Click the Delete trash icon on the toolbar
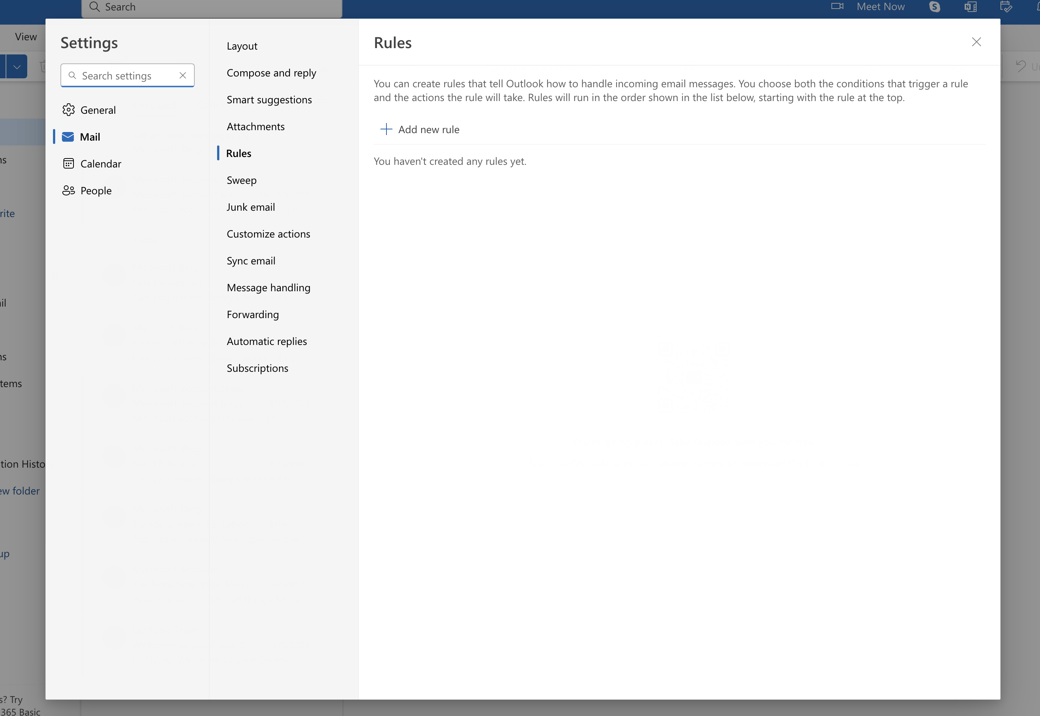 (x=44, y=66)
